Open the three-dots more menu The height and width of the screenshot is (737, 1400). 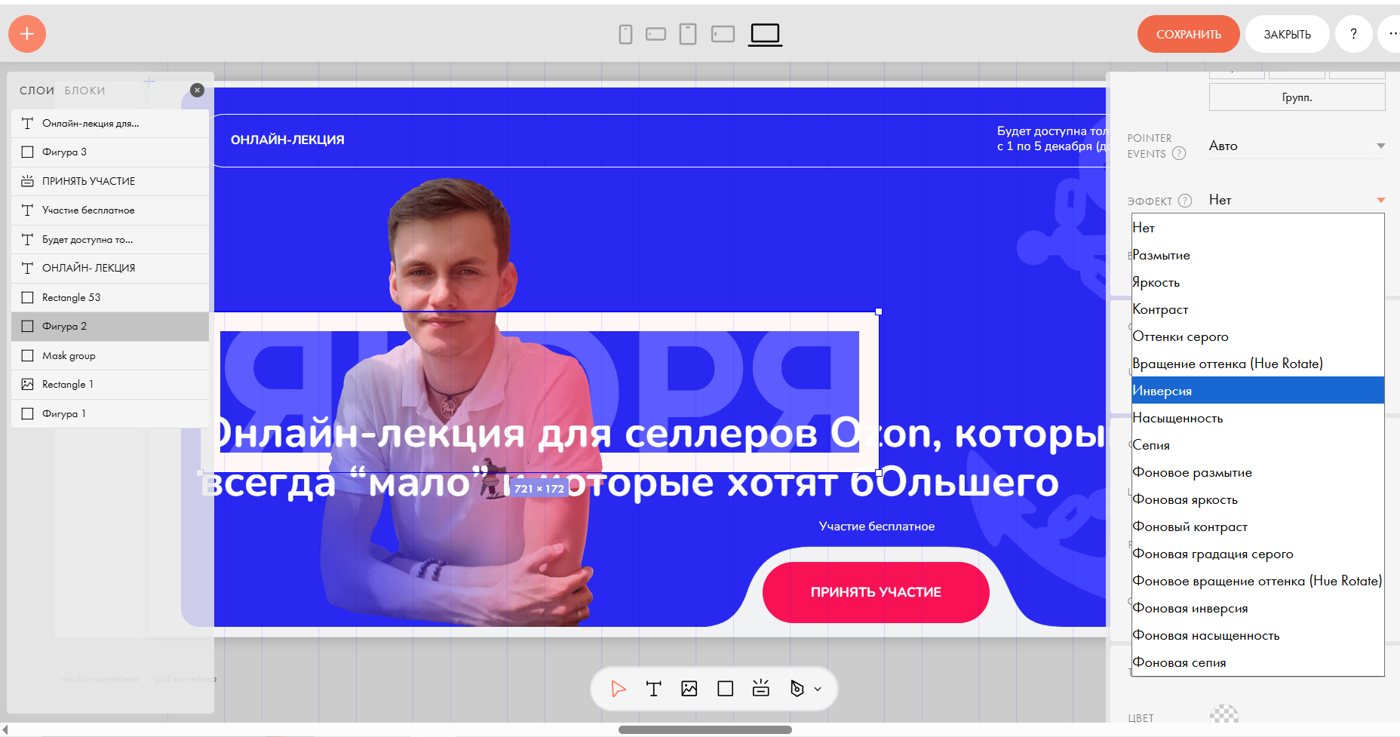click(x=1391, y=34)
